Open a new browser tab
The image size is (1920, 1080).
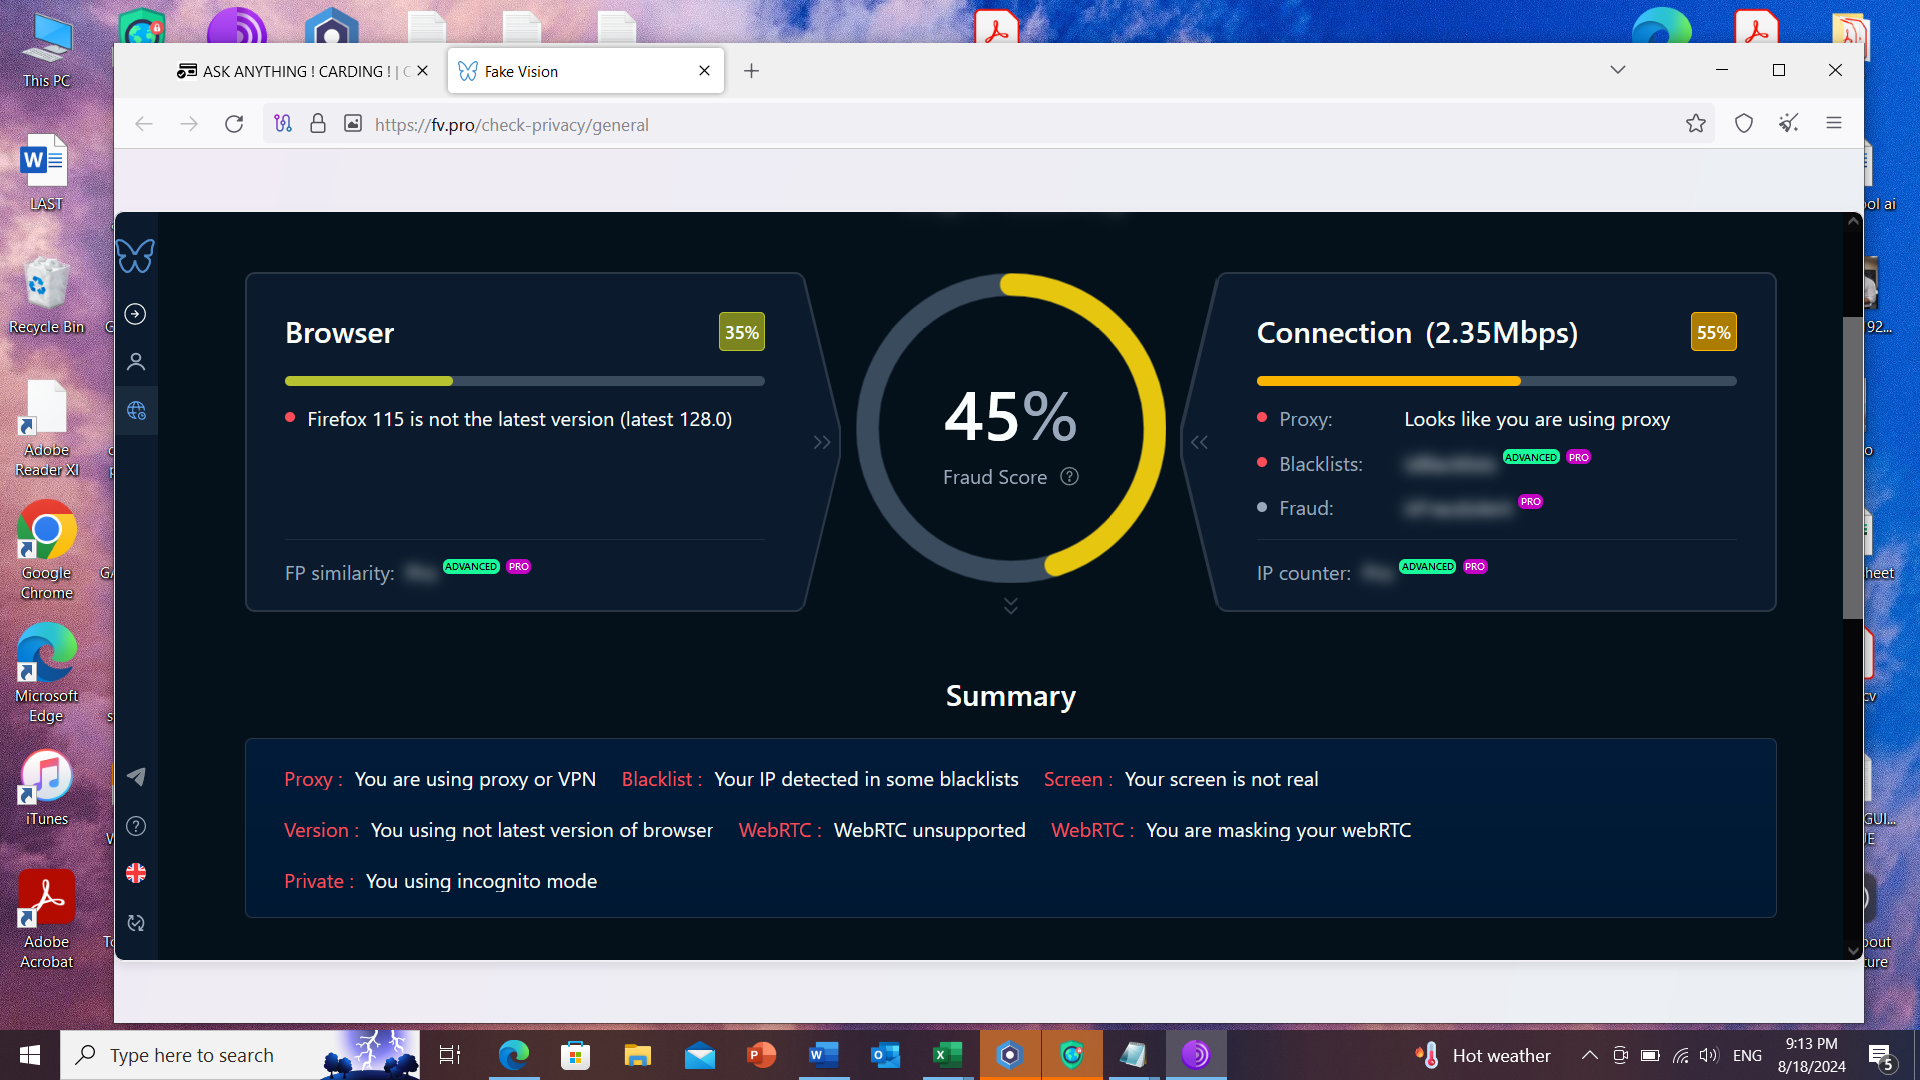pos(751,71)
